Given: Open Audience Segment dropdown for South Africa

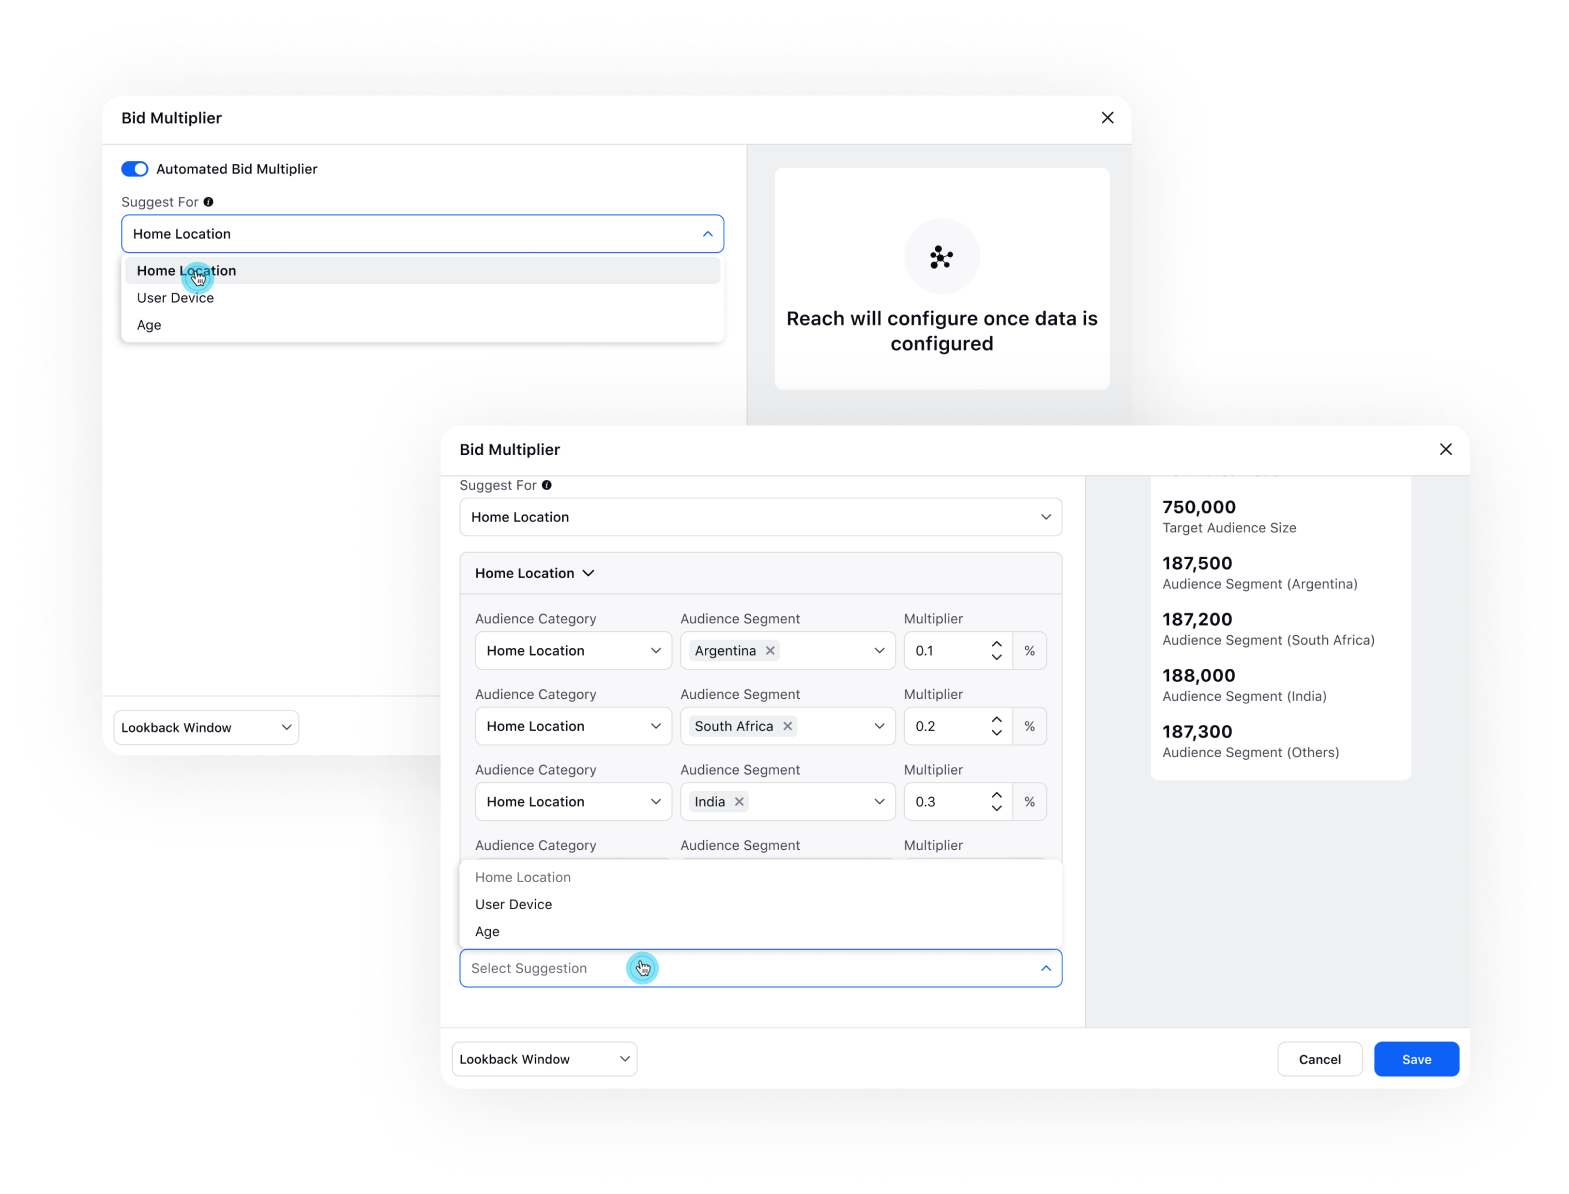Looking at the screenshot, I should coord(879,726).
